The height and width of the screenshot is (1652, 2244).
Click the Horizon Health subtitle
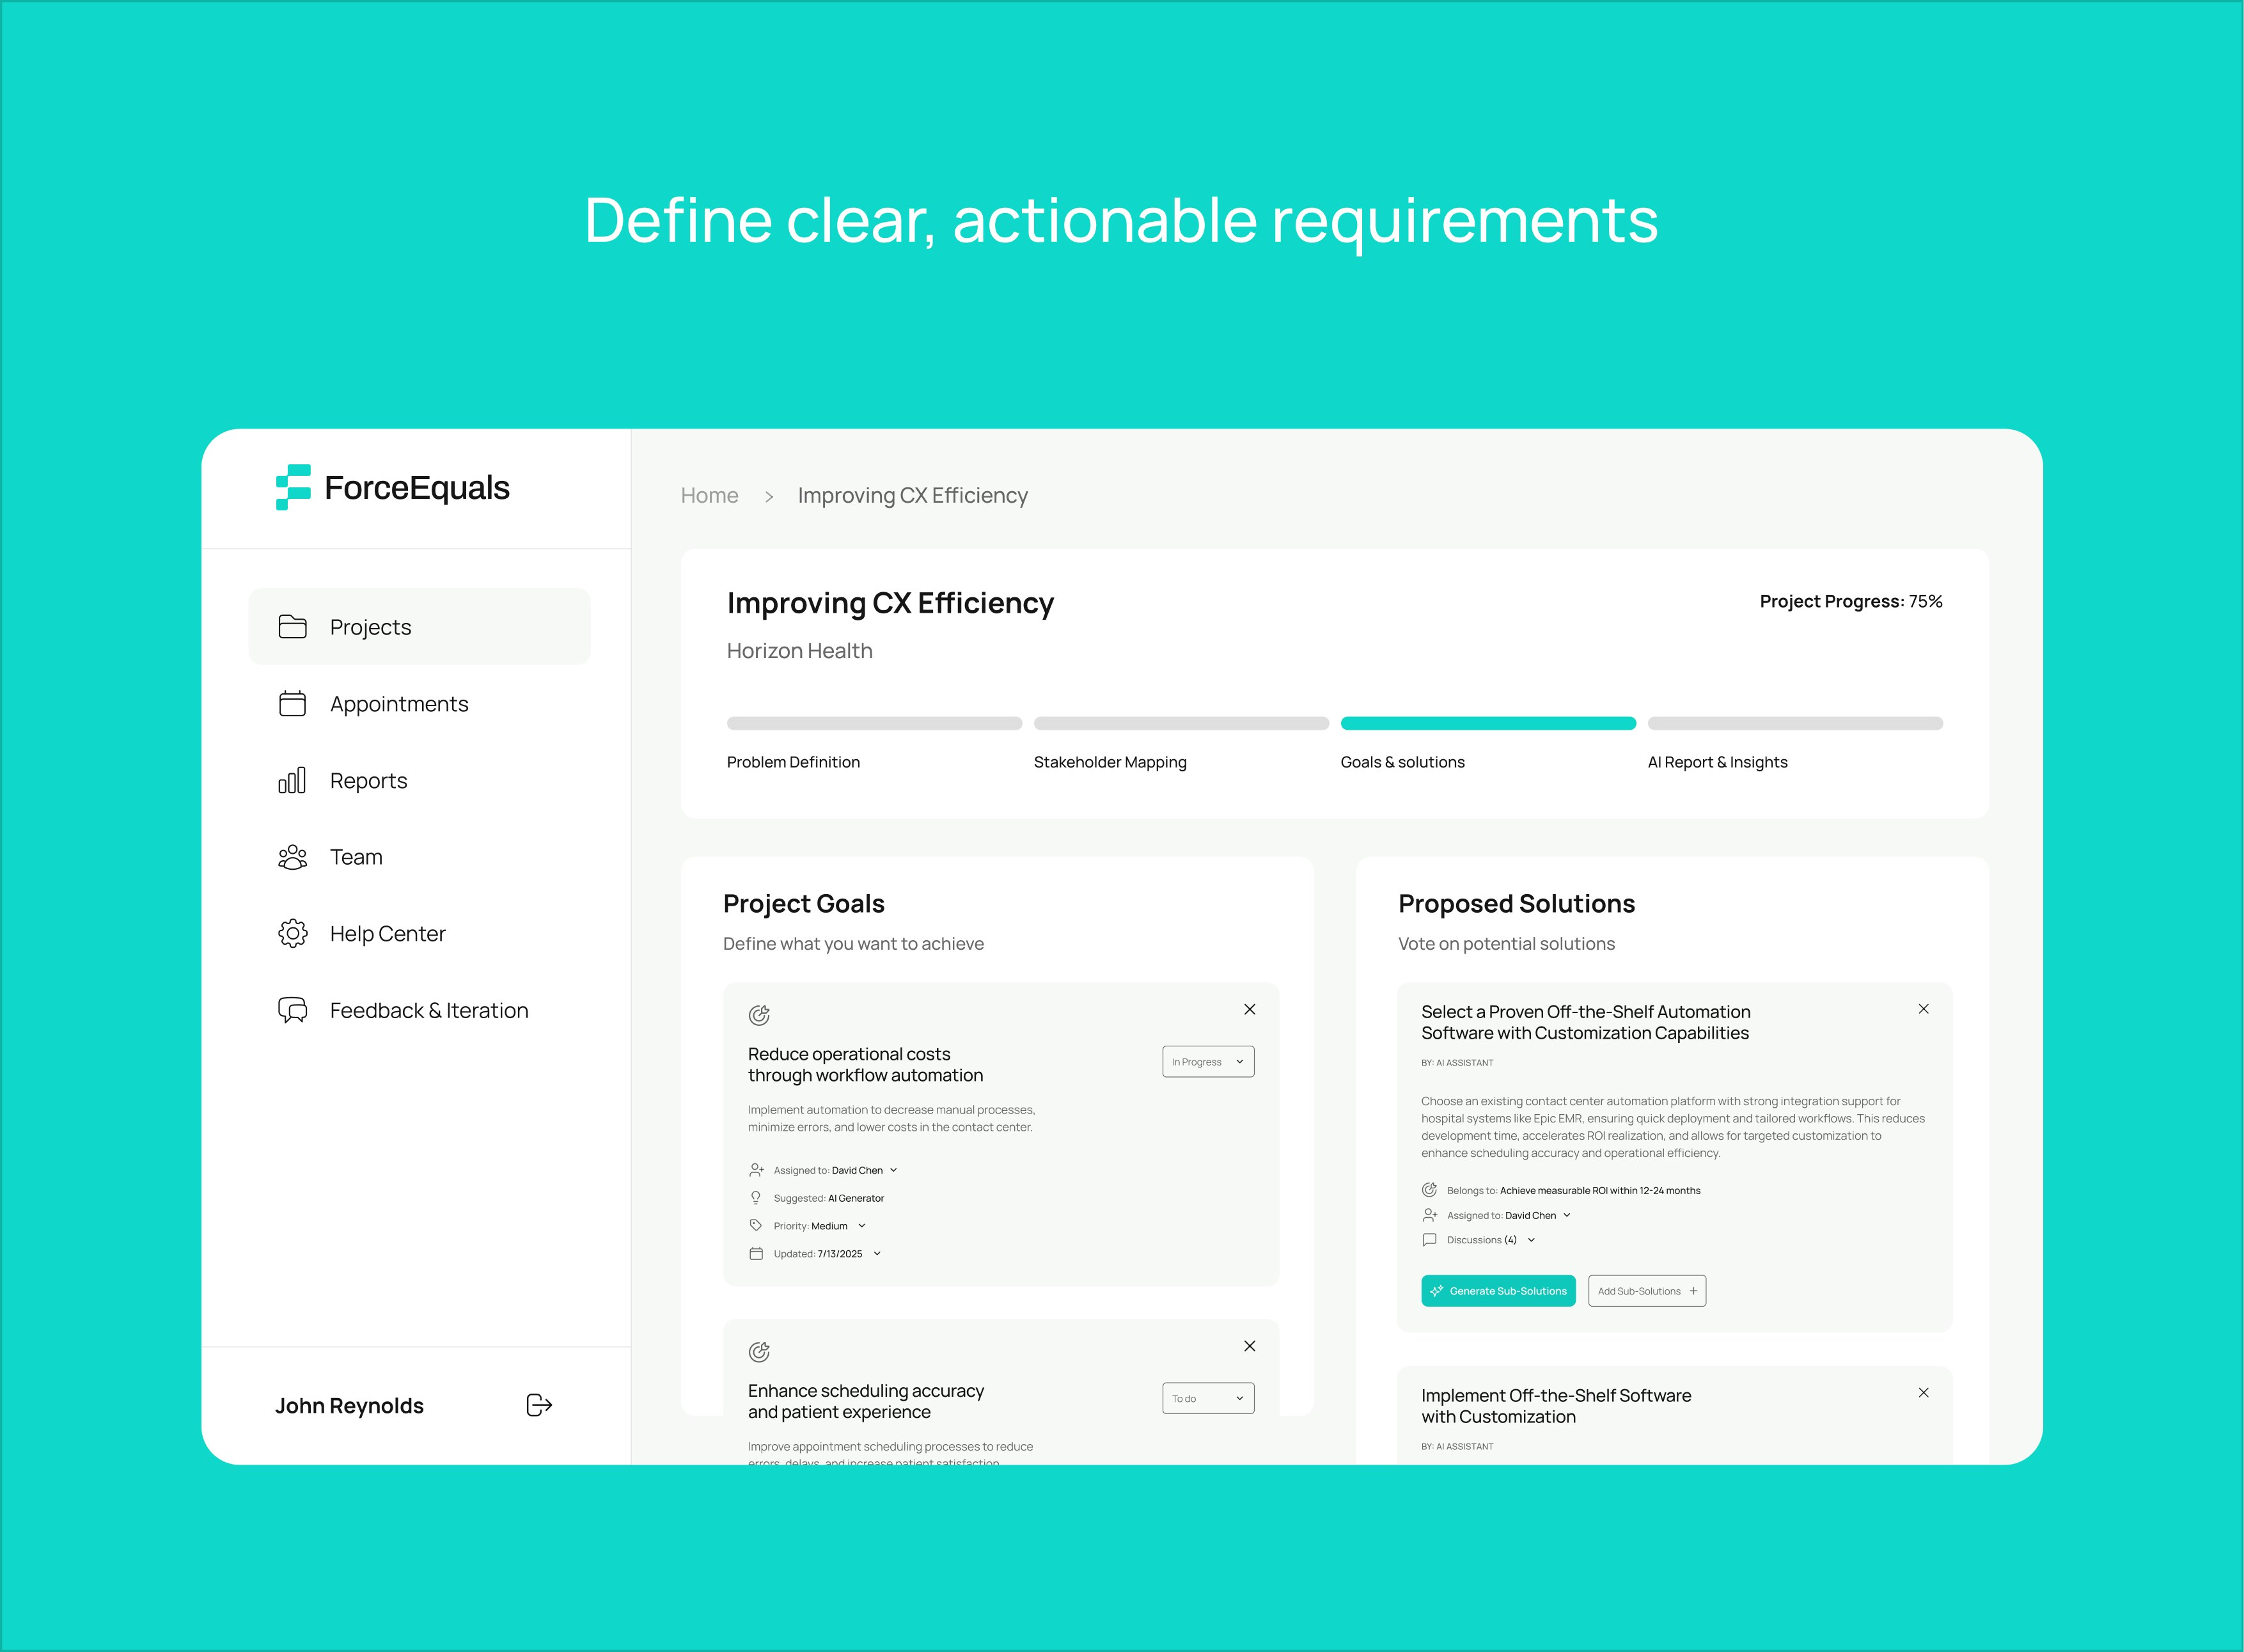click(799, 651)
